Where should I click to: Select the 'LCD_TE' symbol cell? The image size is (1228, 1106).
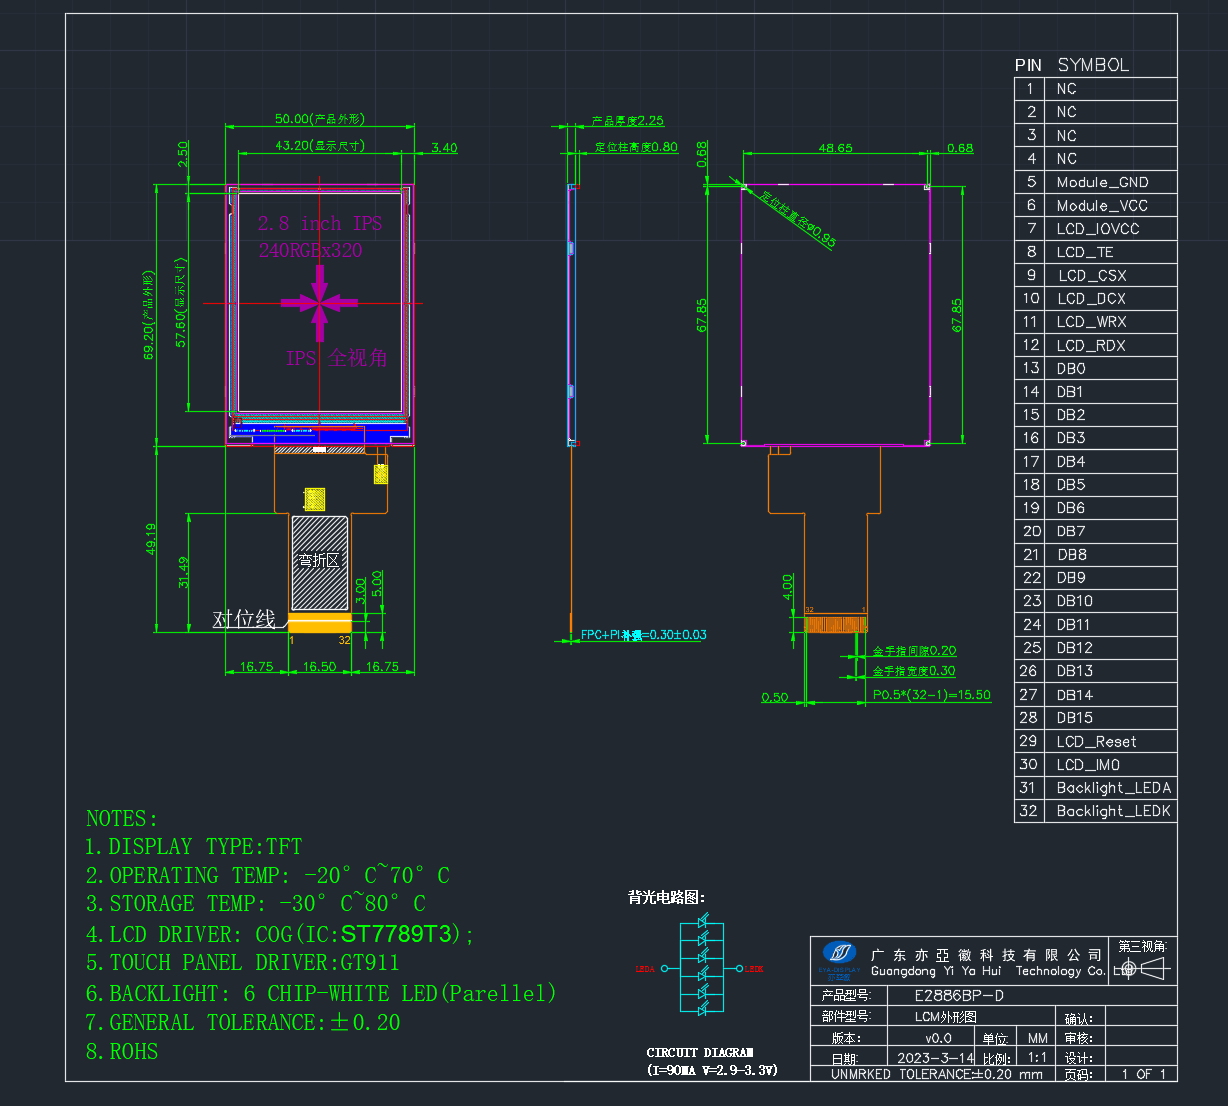[1084, 252]
